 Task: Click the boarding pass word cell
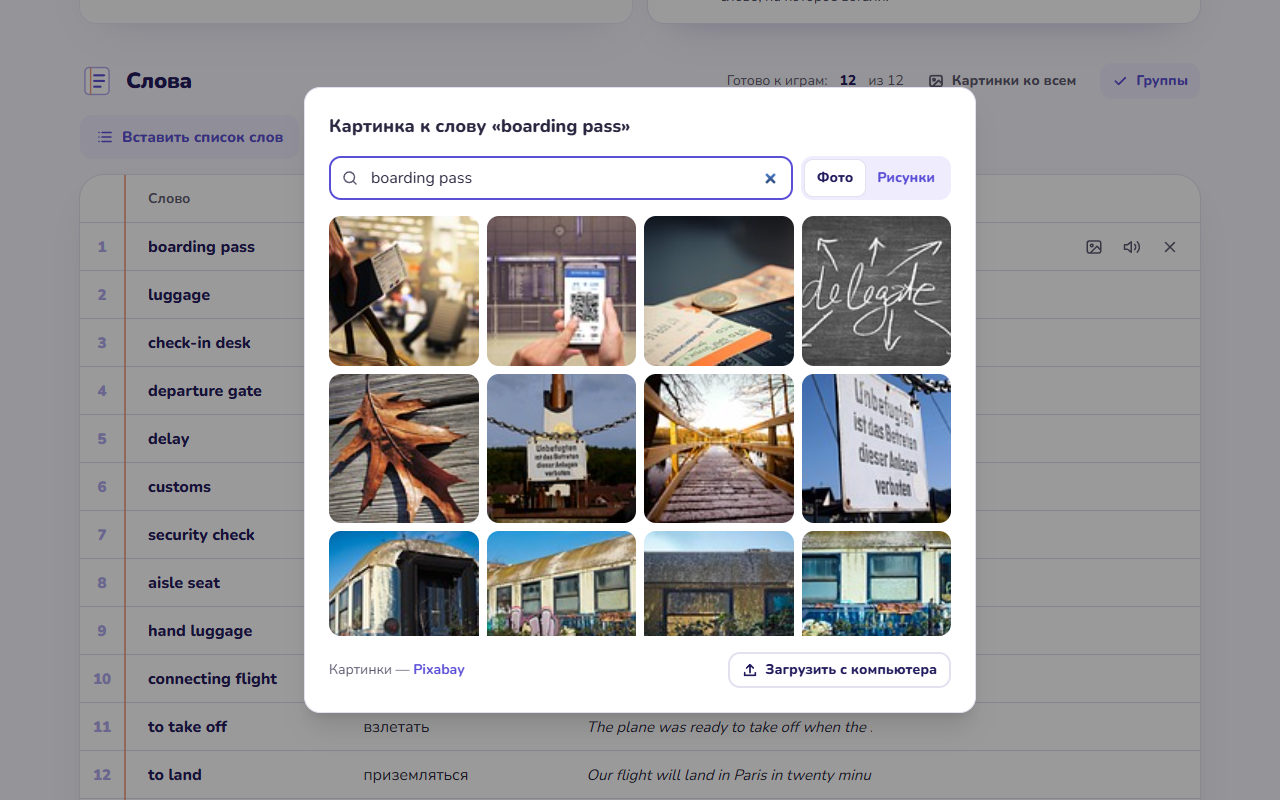(201, 247)
